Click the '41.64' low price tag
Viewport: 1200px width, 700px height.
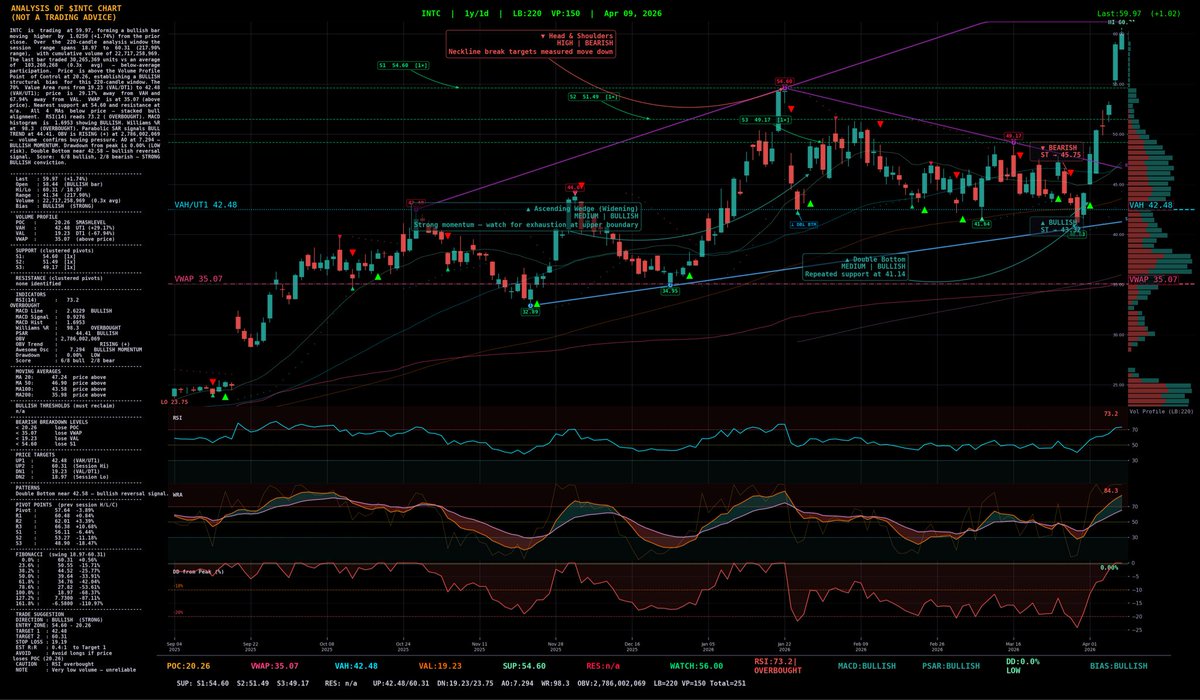point(981,224)
